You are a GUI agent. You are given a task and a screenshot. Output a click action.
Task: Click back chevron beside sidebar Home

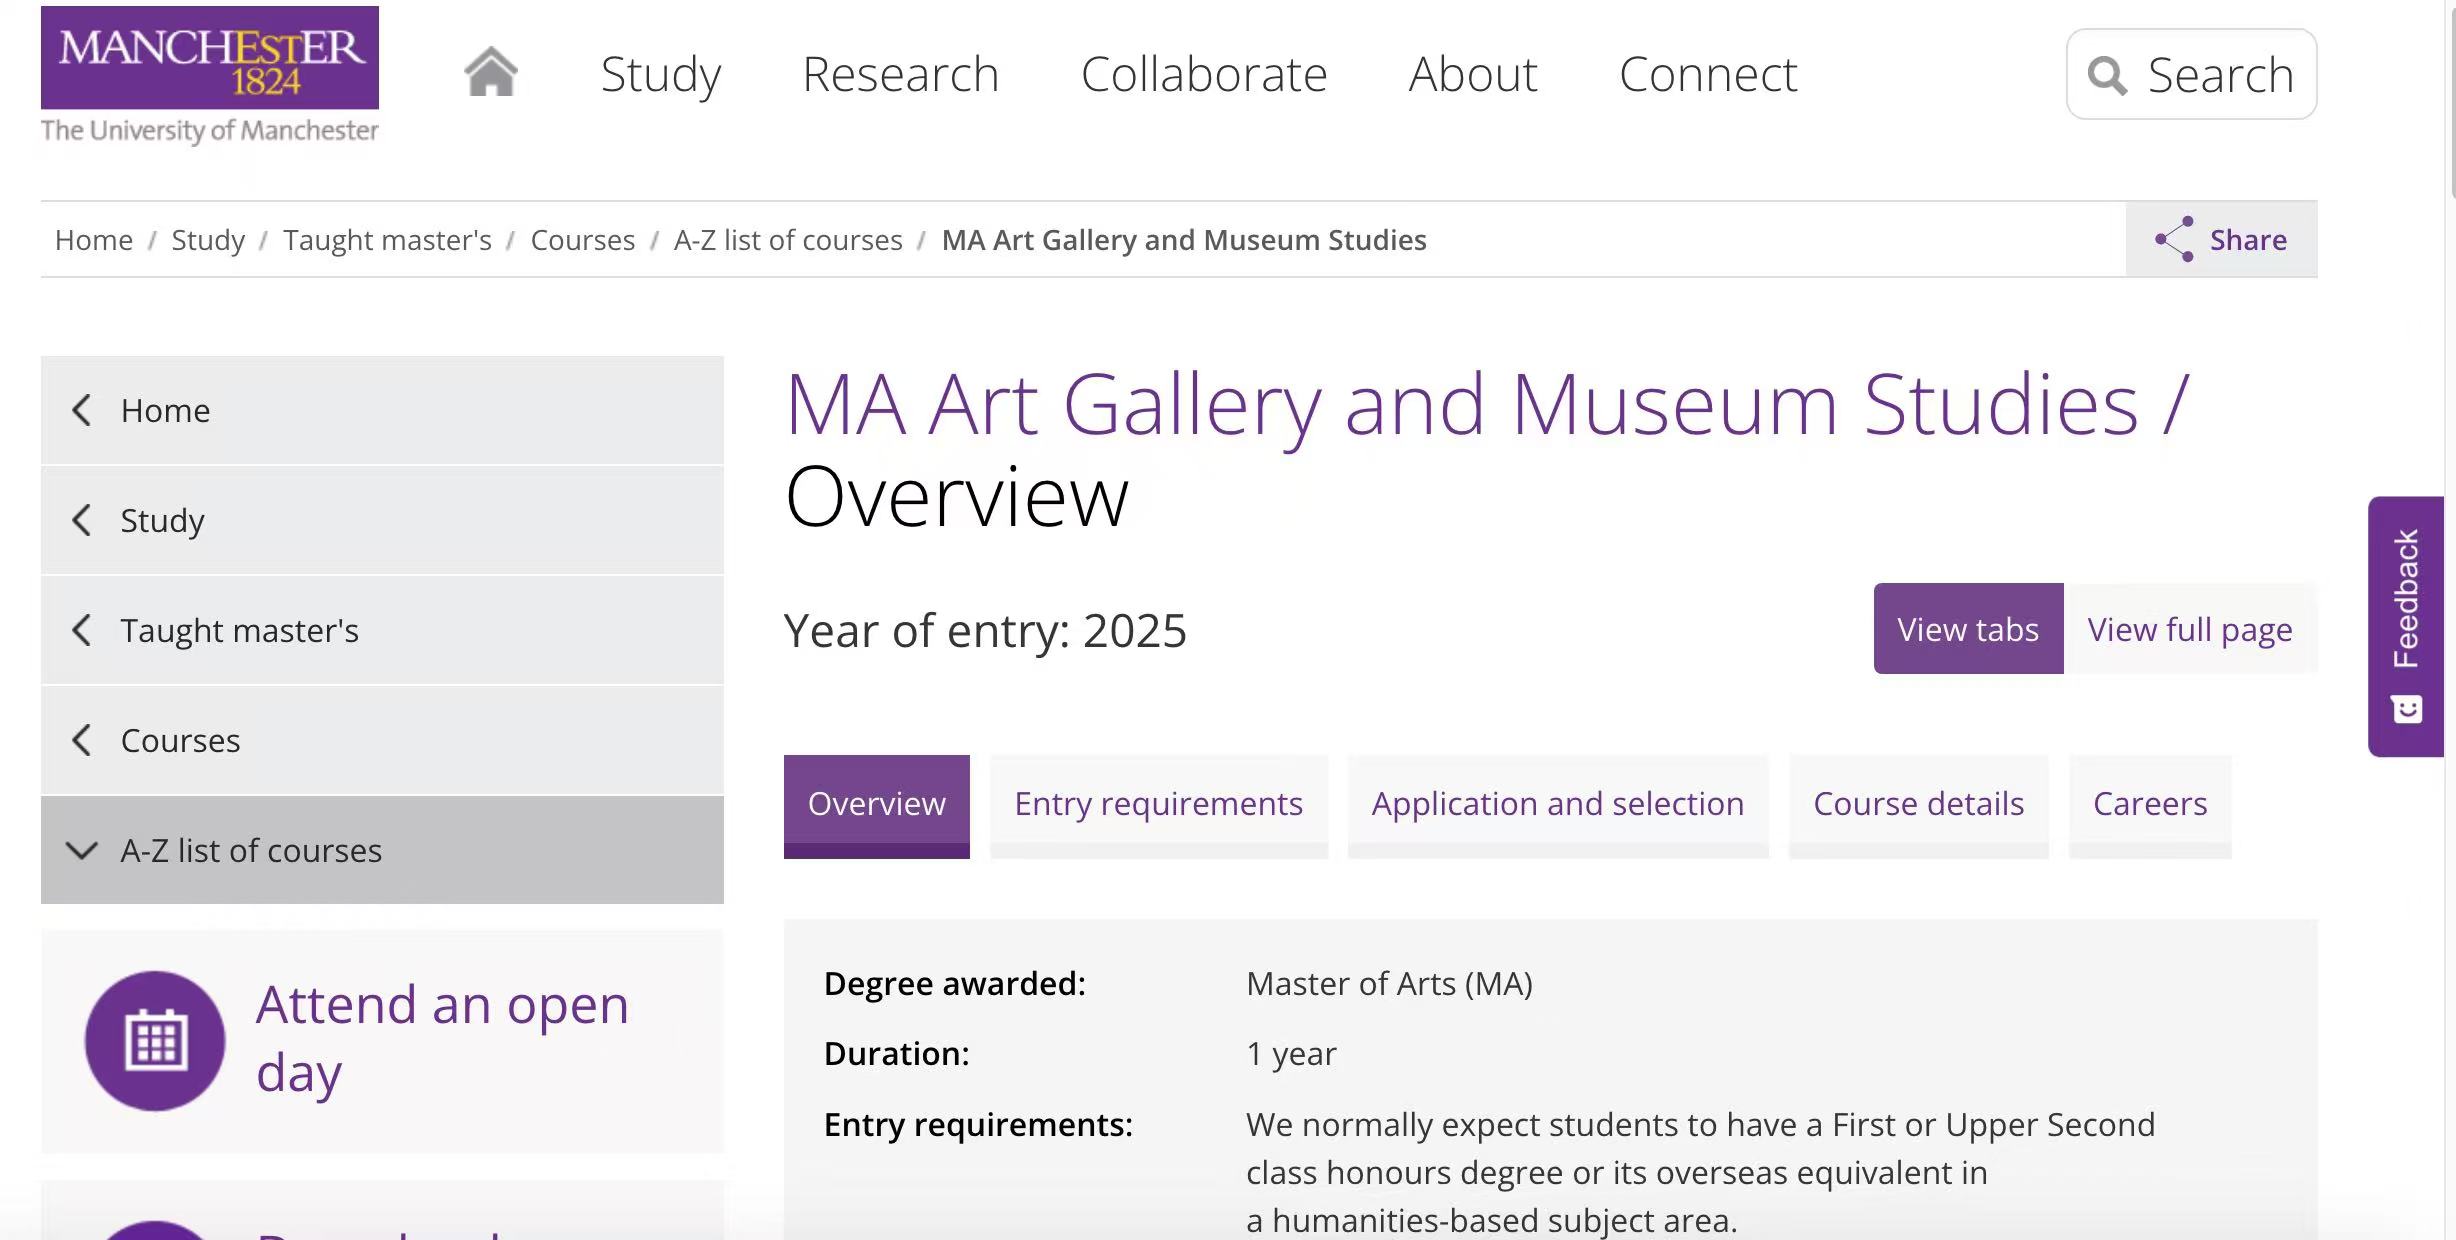pos(82,410)
